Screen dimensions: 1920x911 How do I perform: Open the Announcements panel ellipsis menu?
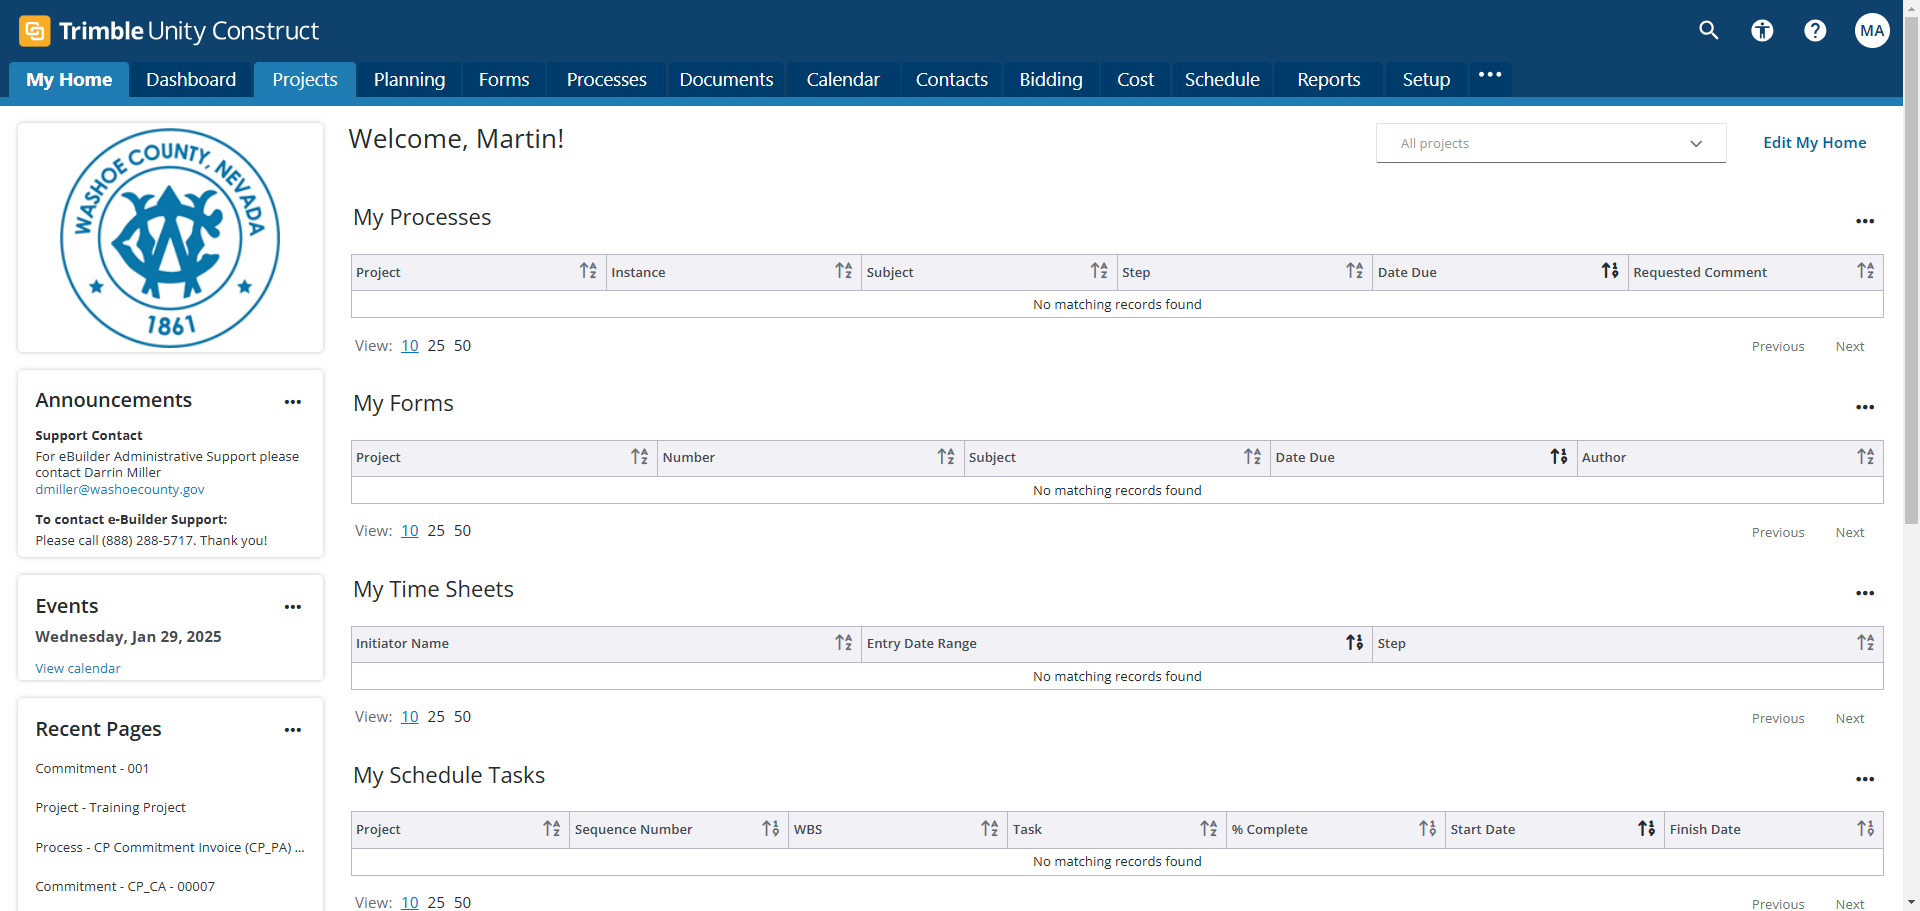tap(292, 402)
